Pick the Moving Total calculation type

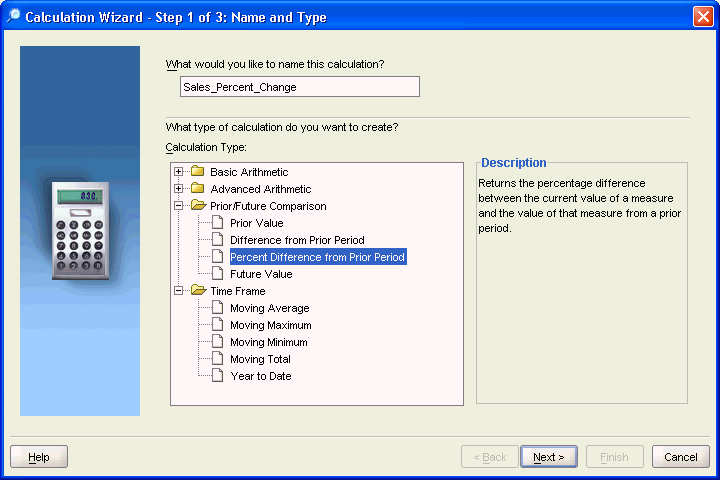260,359
